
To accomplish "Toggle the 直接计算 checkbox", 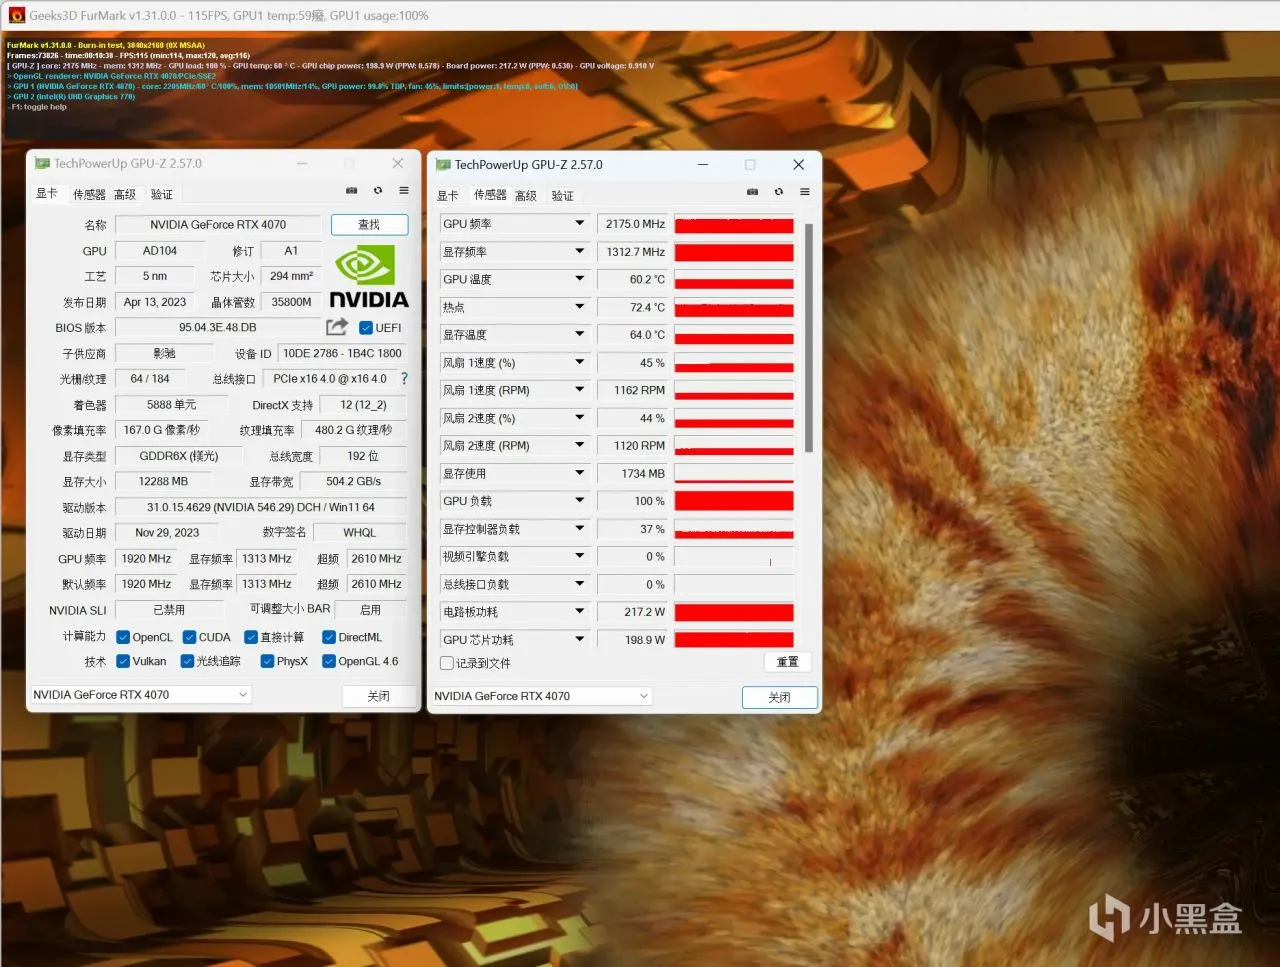I will point(251,637).
